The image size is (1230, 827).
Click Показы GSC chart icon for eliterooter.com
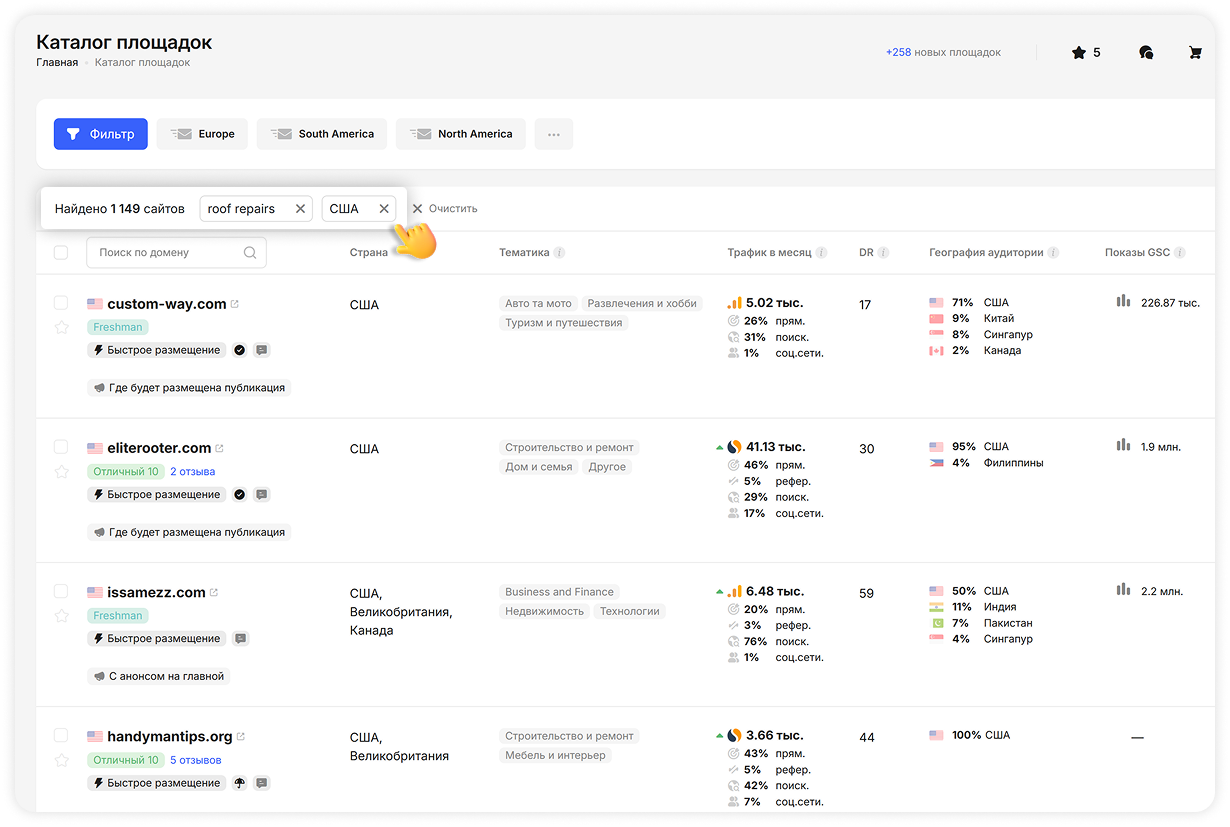click(x=1123, y=446)
